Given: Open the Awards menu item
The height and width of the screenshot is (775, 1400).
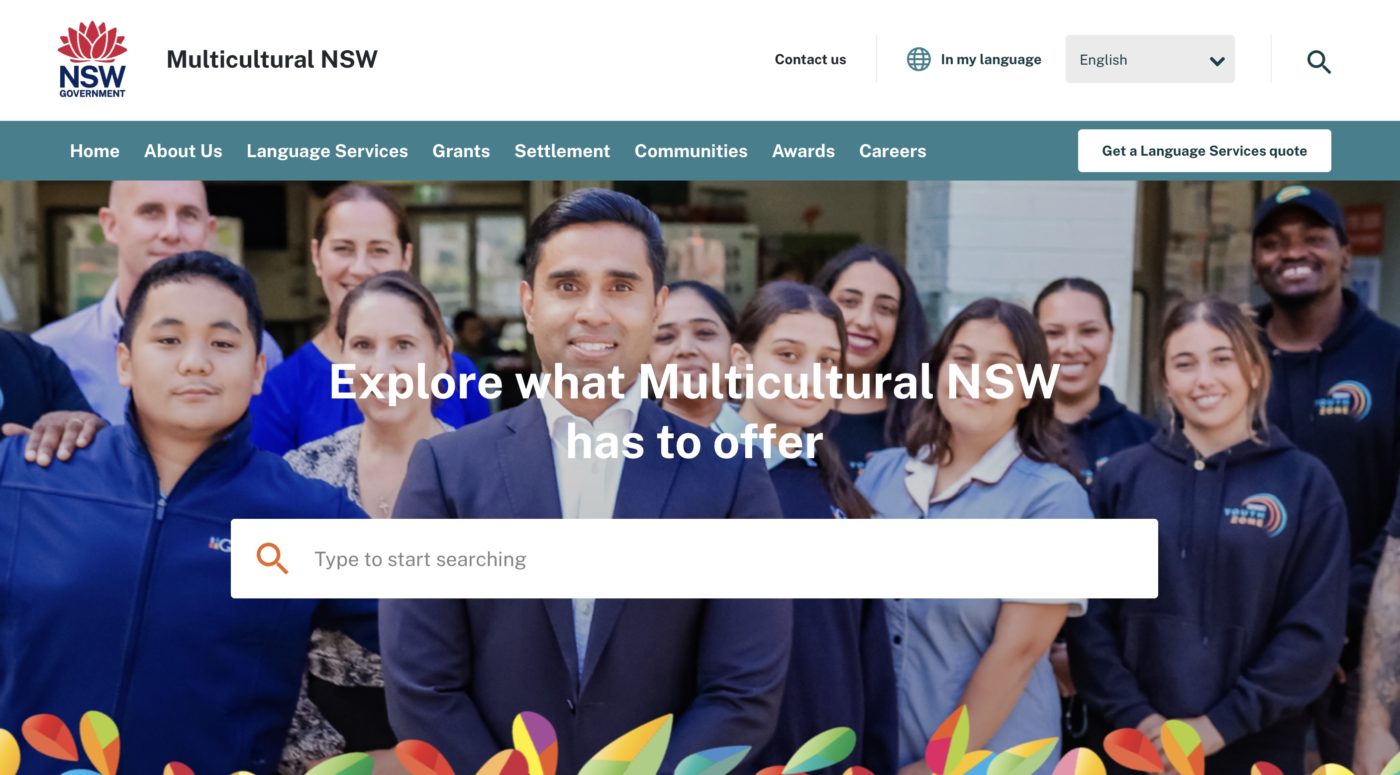Looking at the screenshot, I should pos(803,151).
